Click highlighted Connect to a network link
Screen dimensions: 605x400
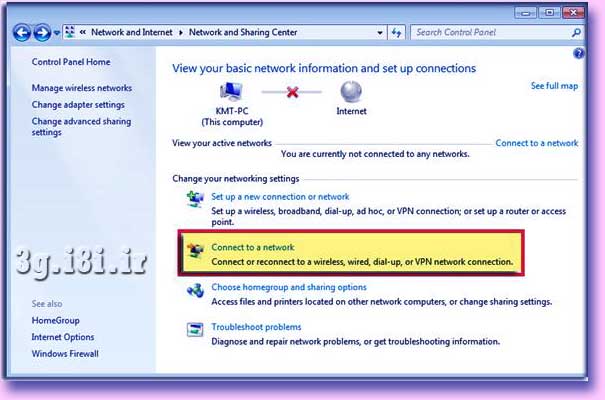click(x=253, y=247)
